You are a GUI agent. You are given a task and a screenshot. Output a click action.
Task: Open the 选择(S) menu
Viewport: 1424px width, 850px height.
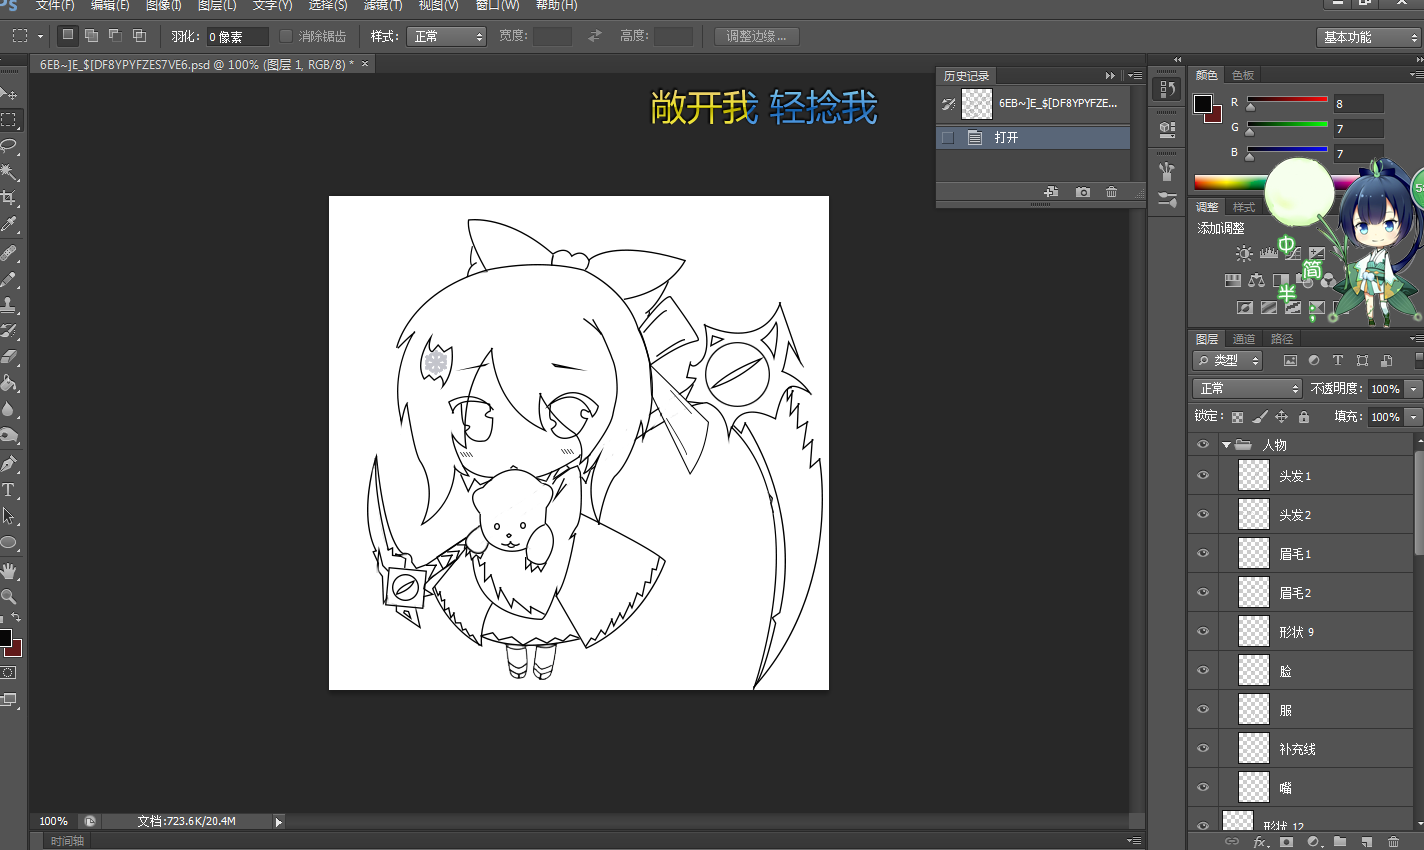328,5
